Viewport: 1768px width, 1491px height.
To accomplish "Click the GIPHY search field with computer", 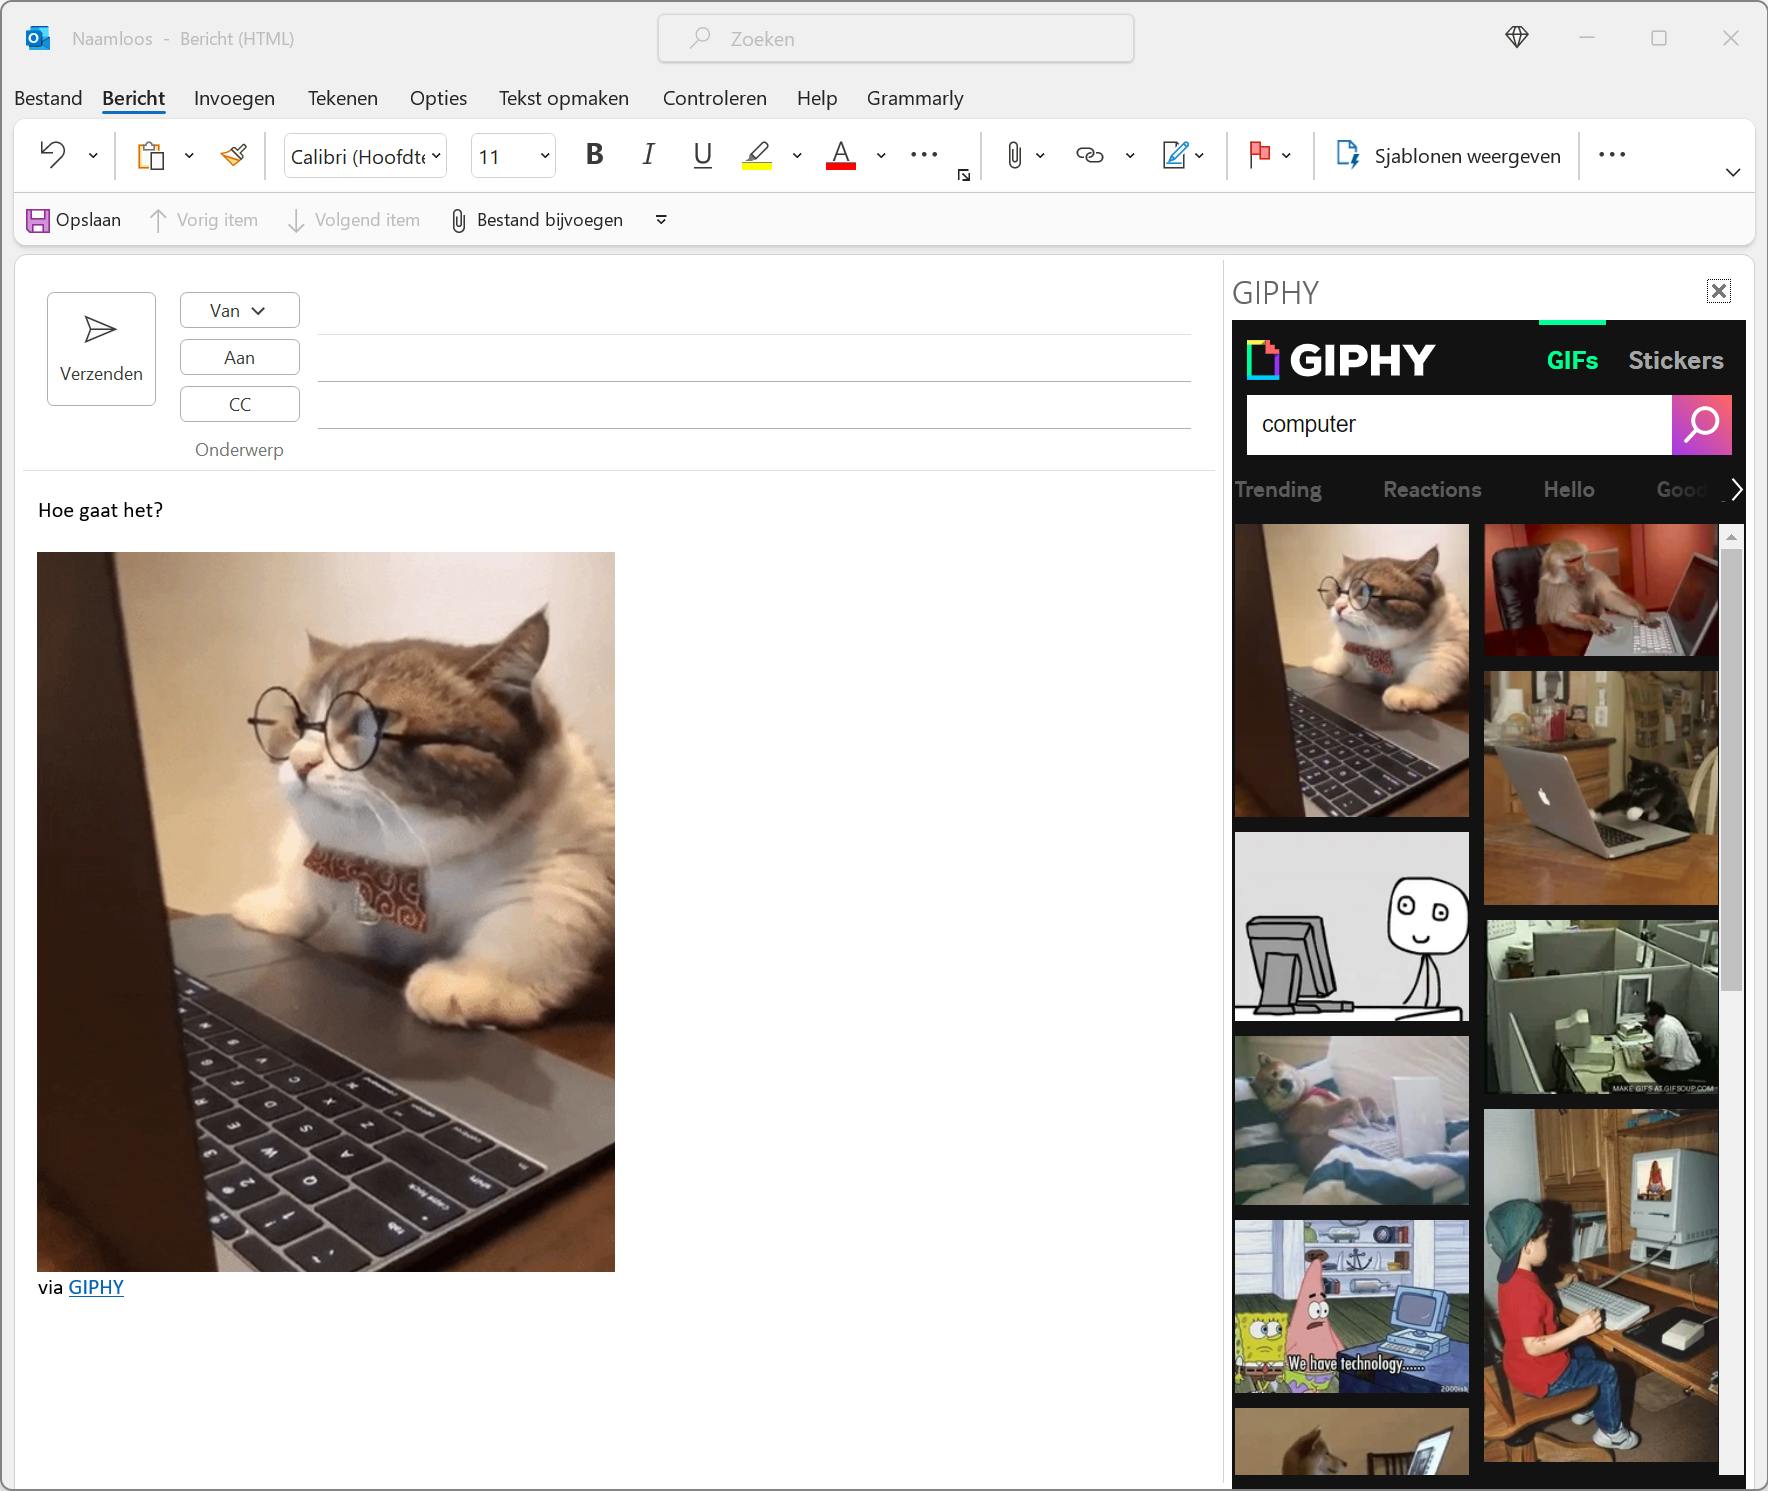I will [x=1459, y=425].
